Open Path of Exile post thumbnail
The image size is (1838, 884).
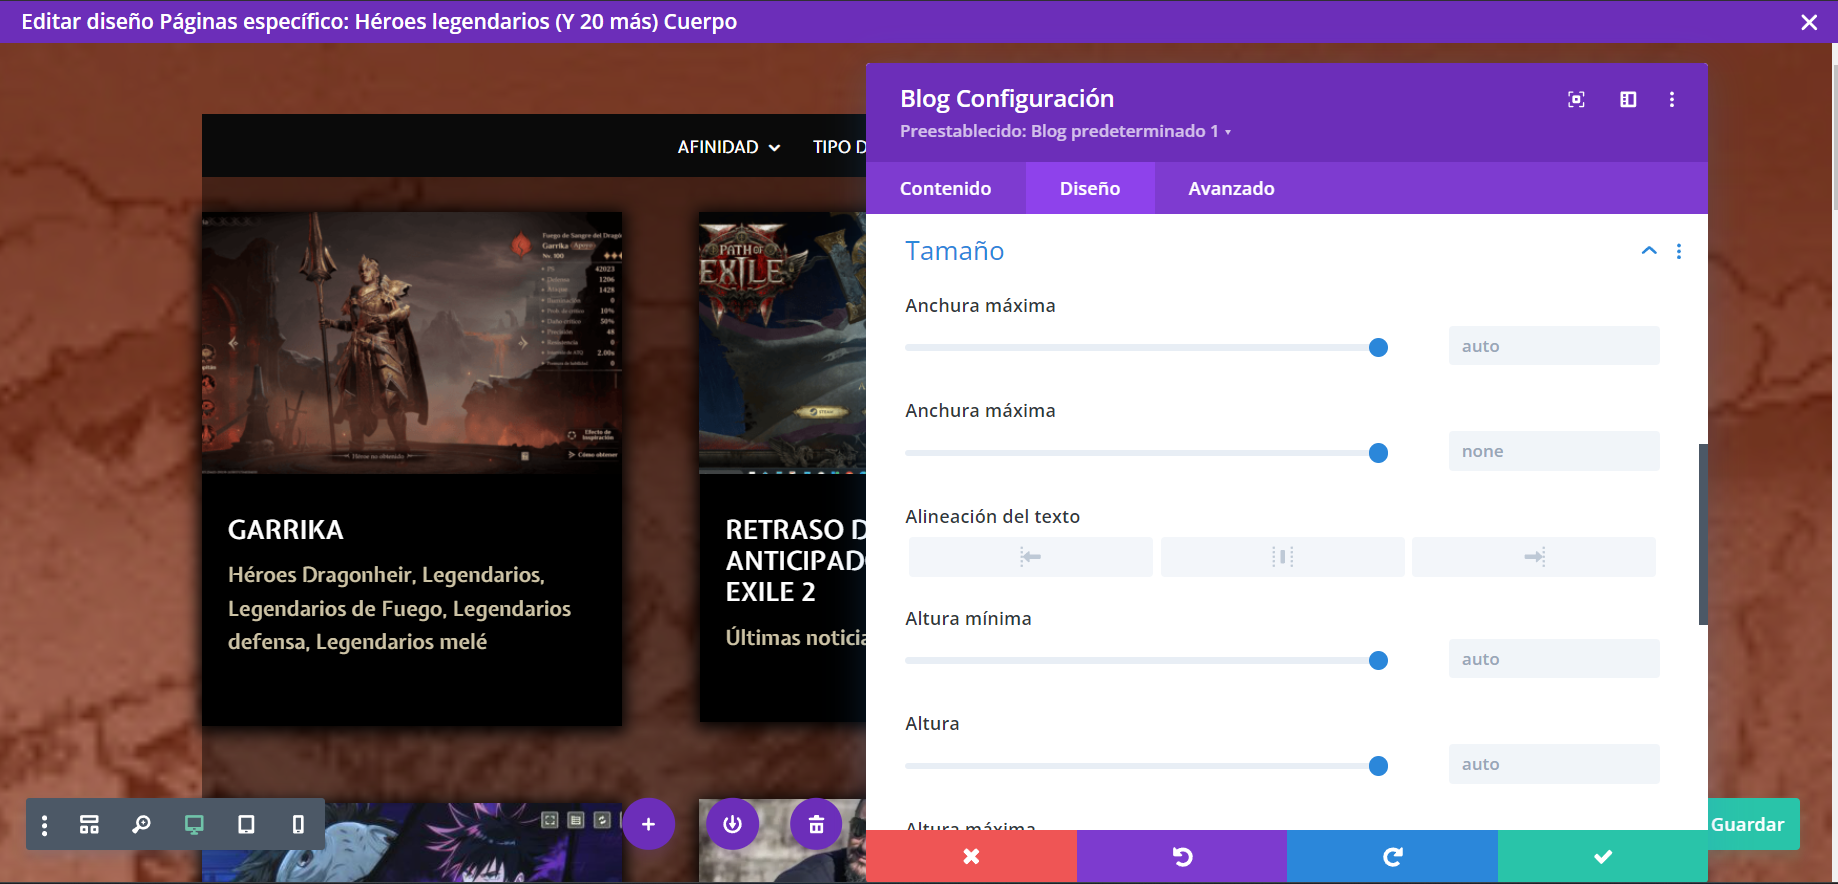(x=782, y=343)
